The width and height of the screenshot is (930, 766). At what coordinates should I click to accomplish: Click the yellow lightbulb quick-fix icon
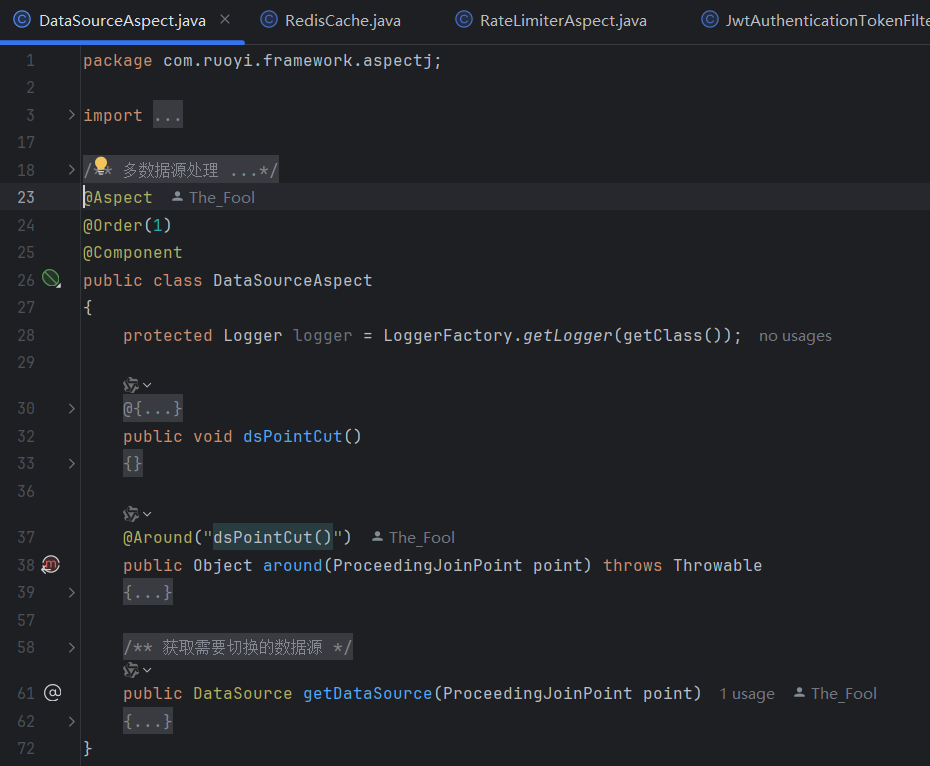pos(101,164)
